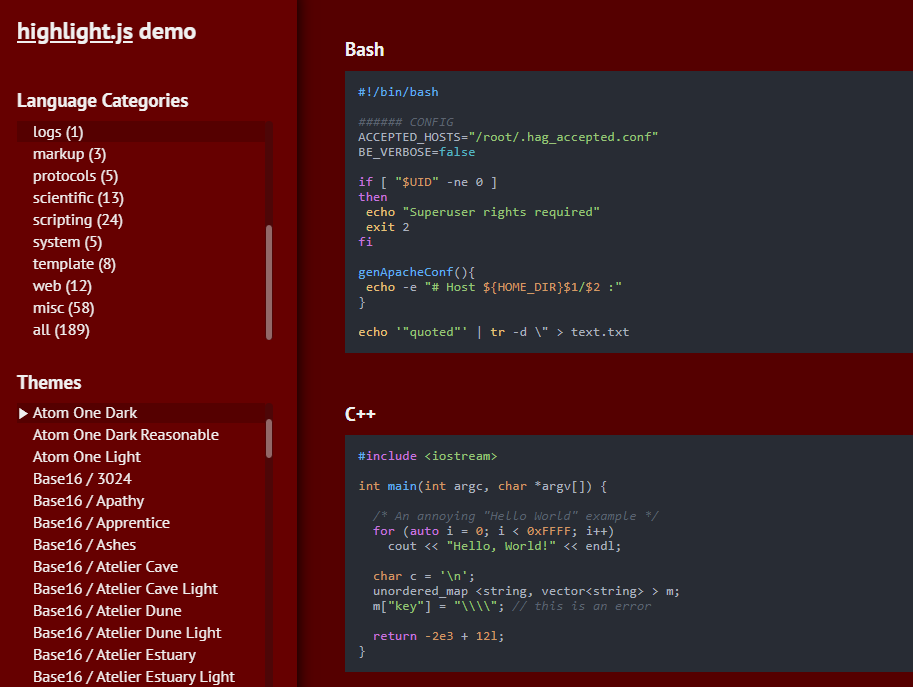Click the Themes heading

(49, 383)
